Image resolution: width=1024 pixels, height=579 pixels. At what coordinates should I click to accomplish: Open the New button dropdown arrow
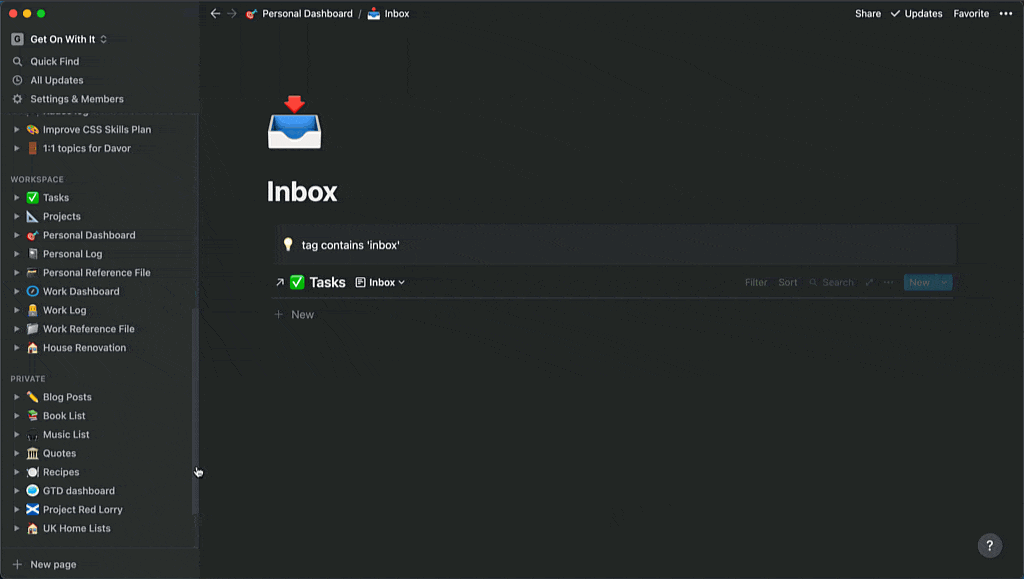point(944,282)
